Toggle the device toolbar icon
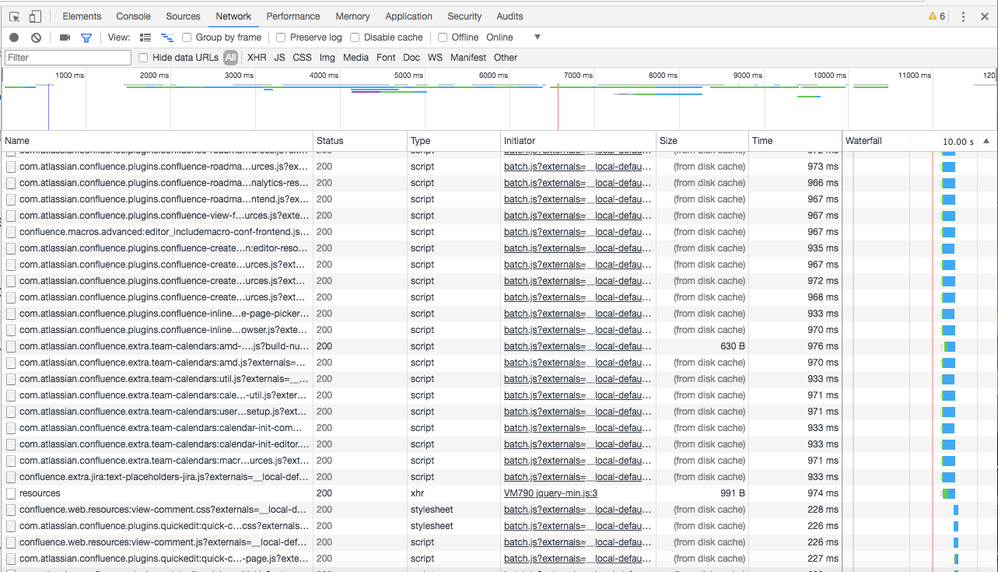998x572 pixels. (35, 17)
